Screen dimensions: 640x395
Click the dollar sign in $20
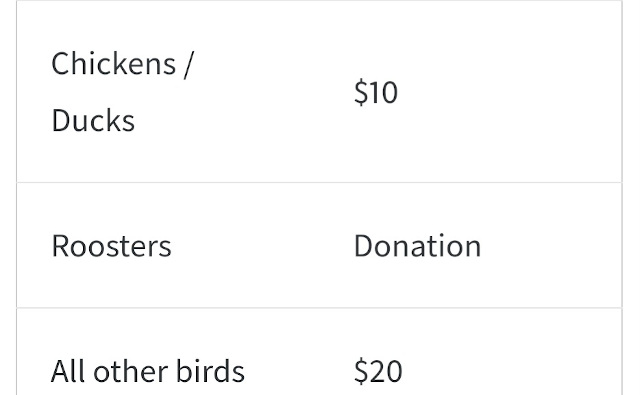tap(361, 371)
